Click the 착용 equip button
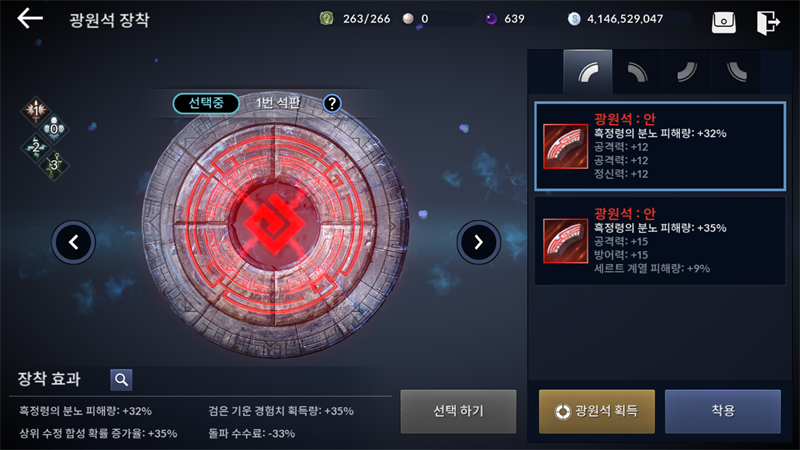 tap(723, 411)
